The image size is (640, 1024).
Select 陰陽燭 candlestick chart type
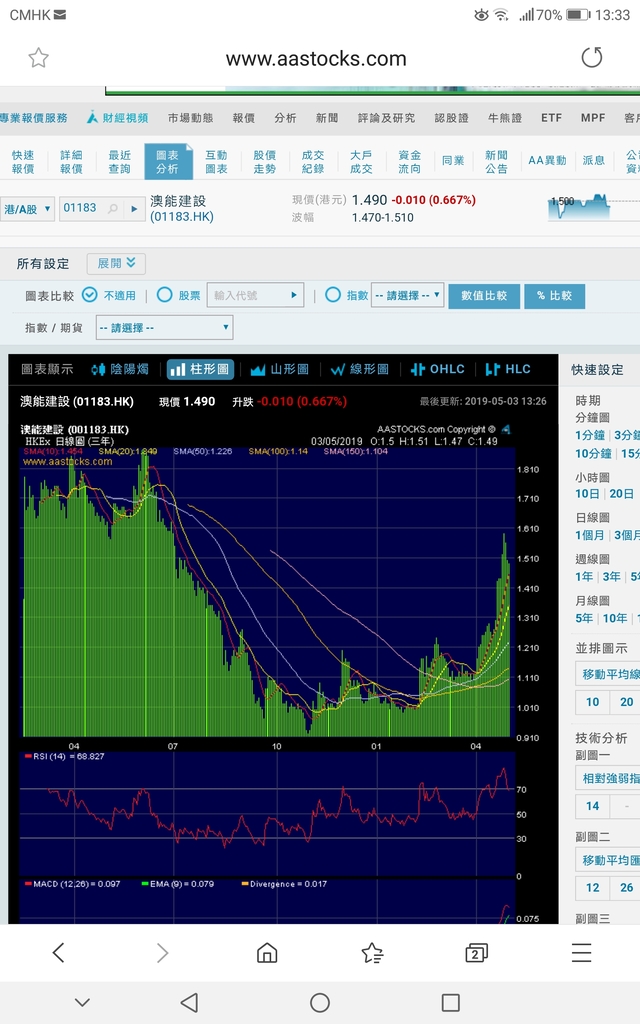pos(120,370)
